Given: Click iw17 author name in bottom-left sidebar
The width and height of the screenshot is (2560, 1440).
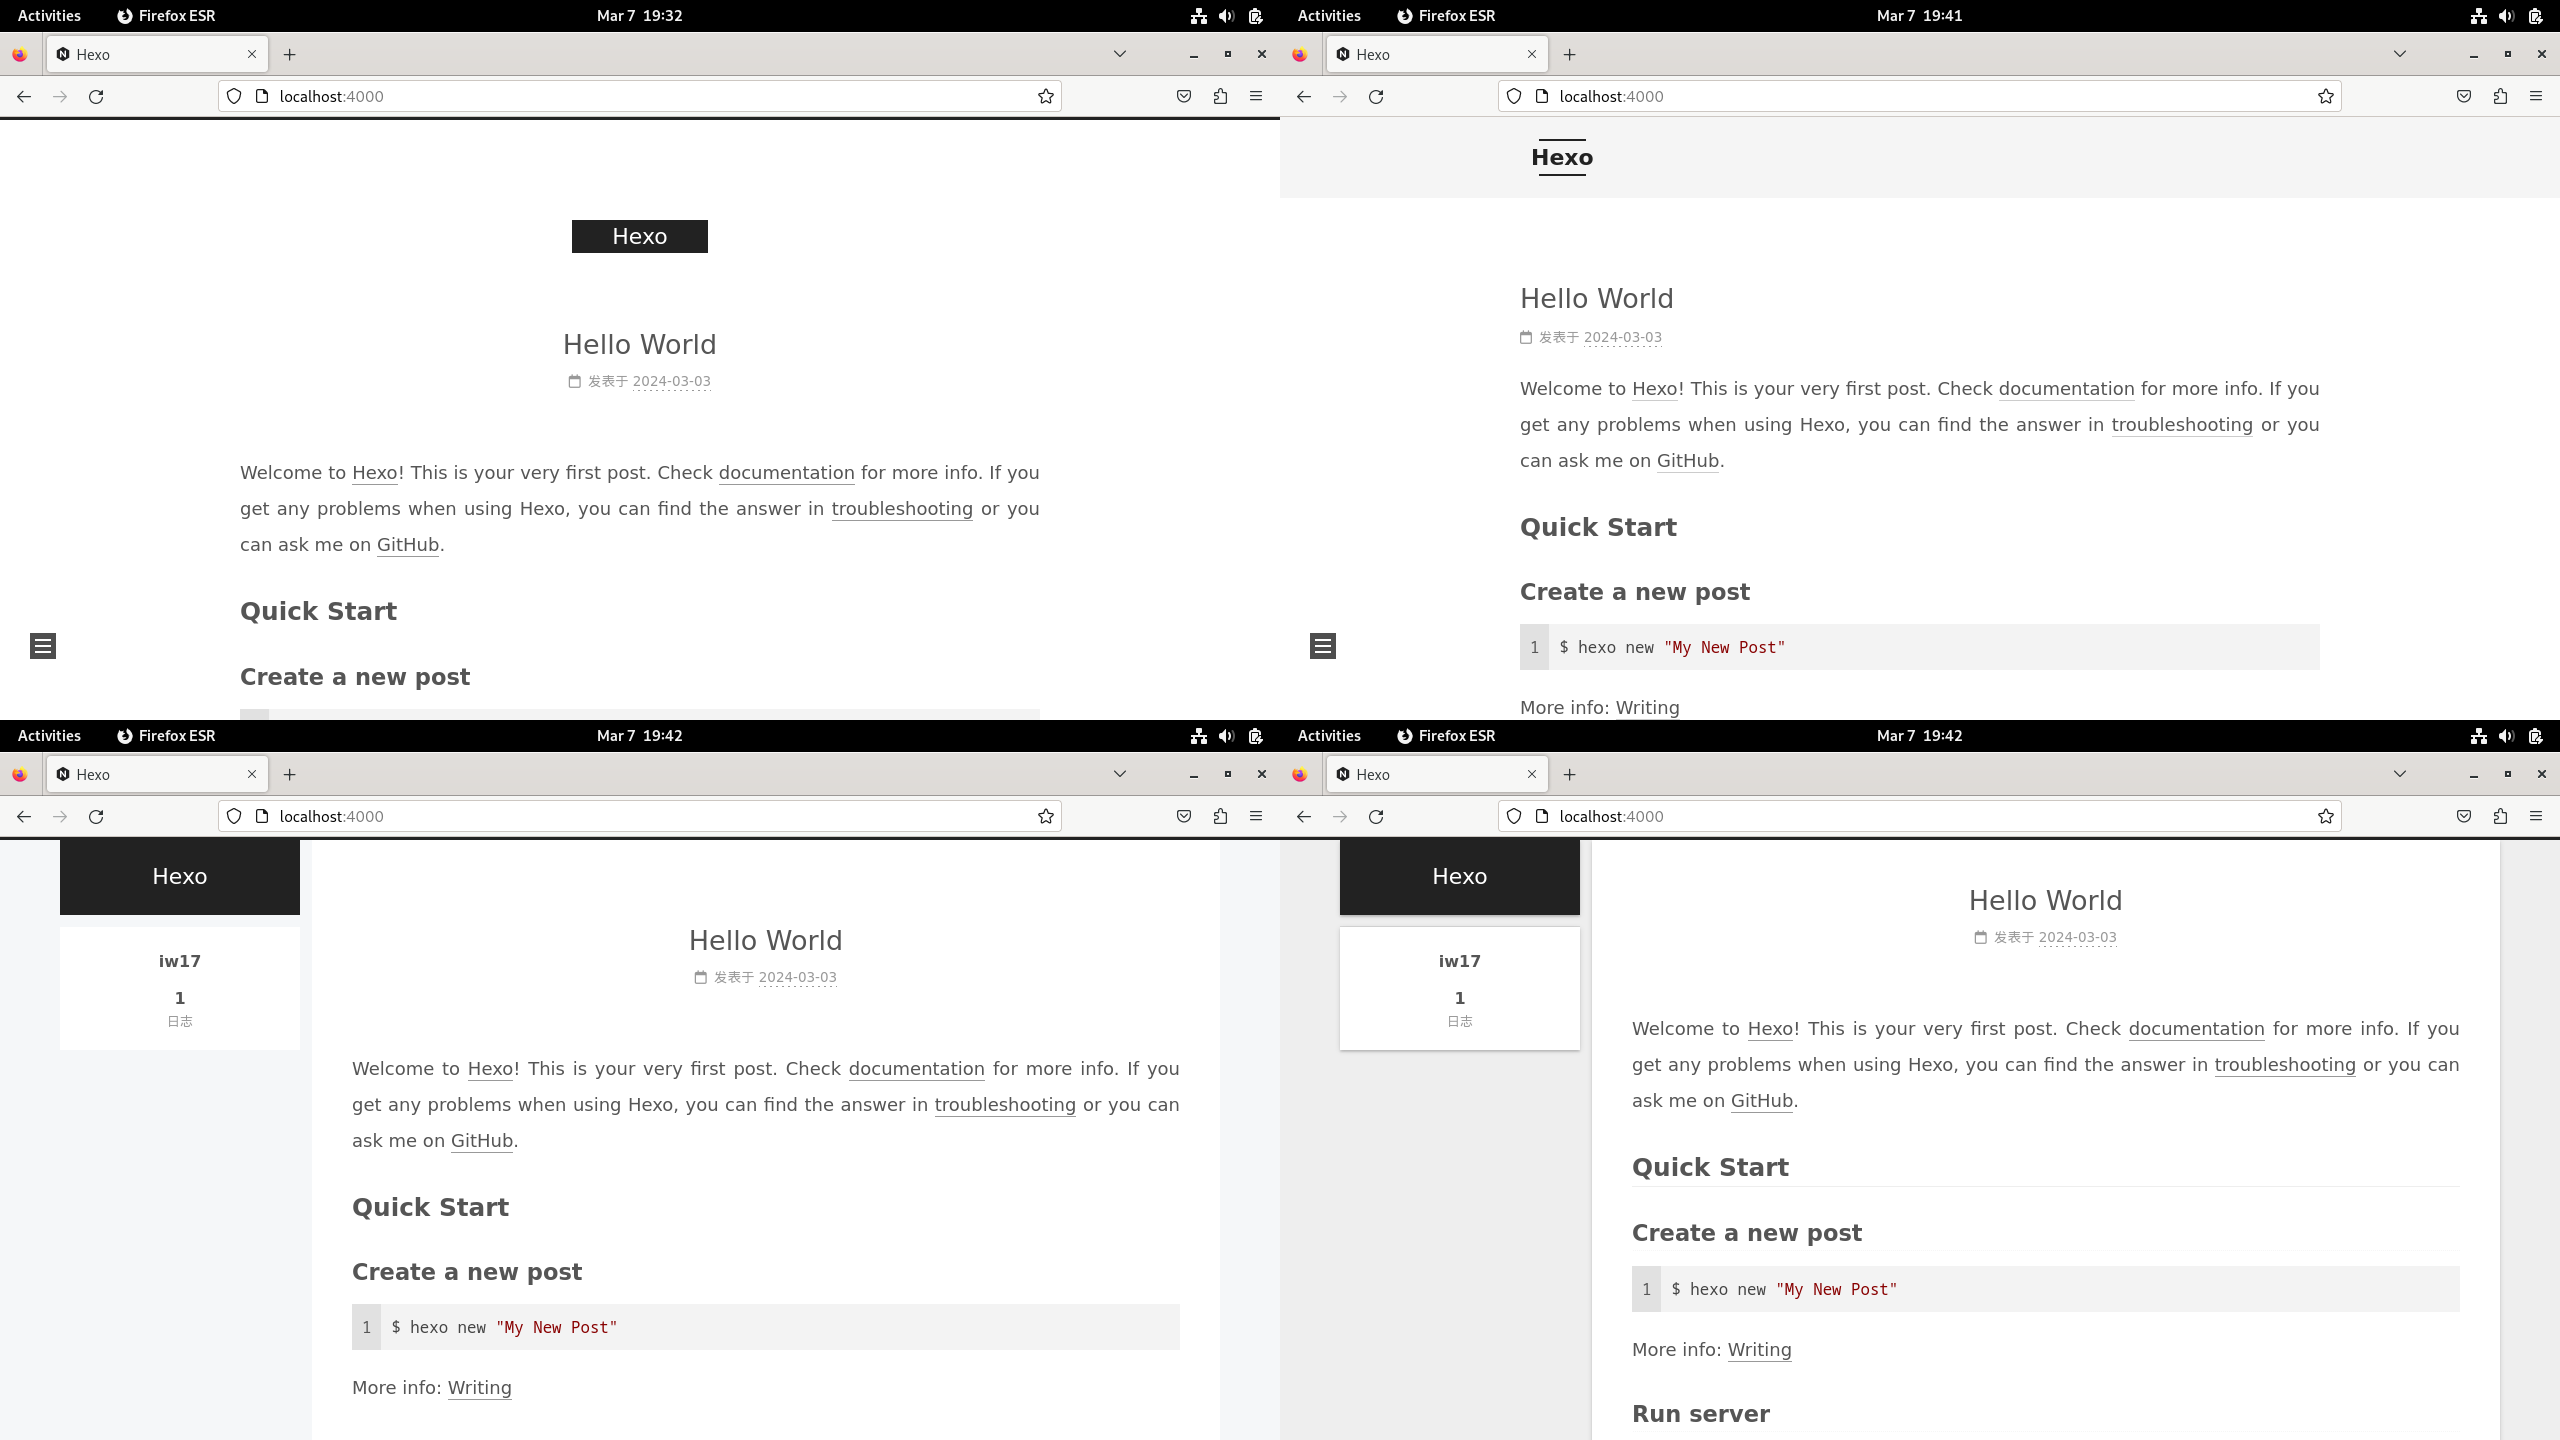Looking at the screenshot, I should pyautogui.click(x=180, y=961).
